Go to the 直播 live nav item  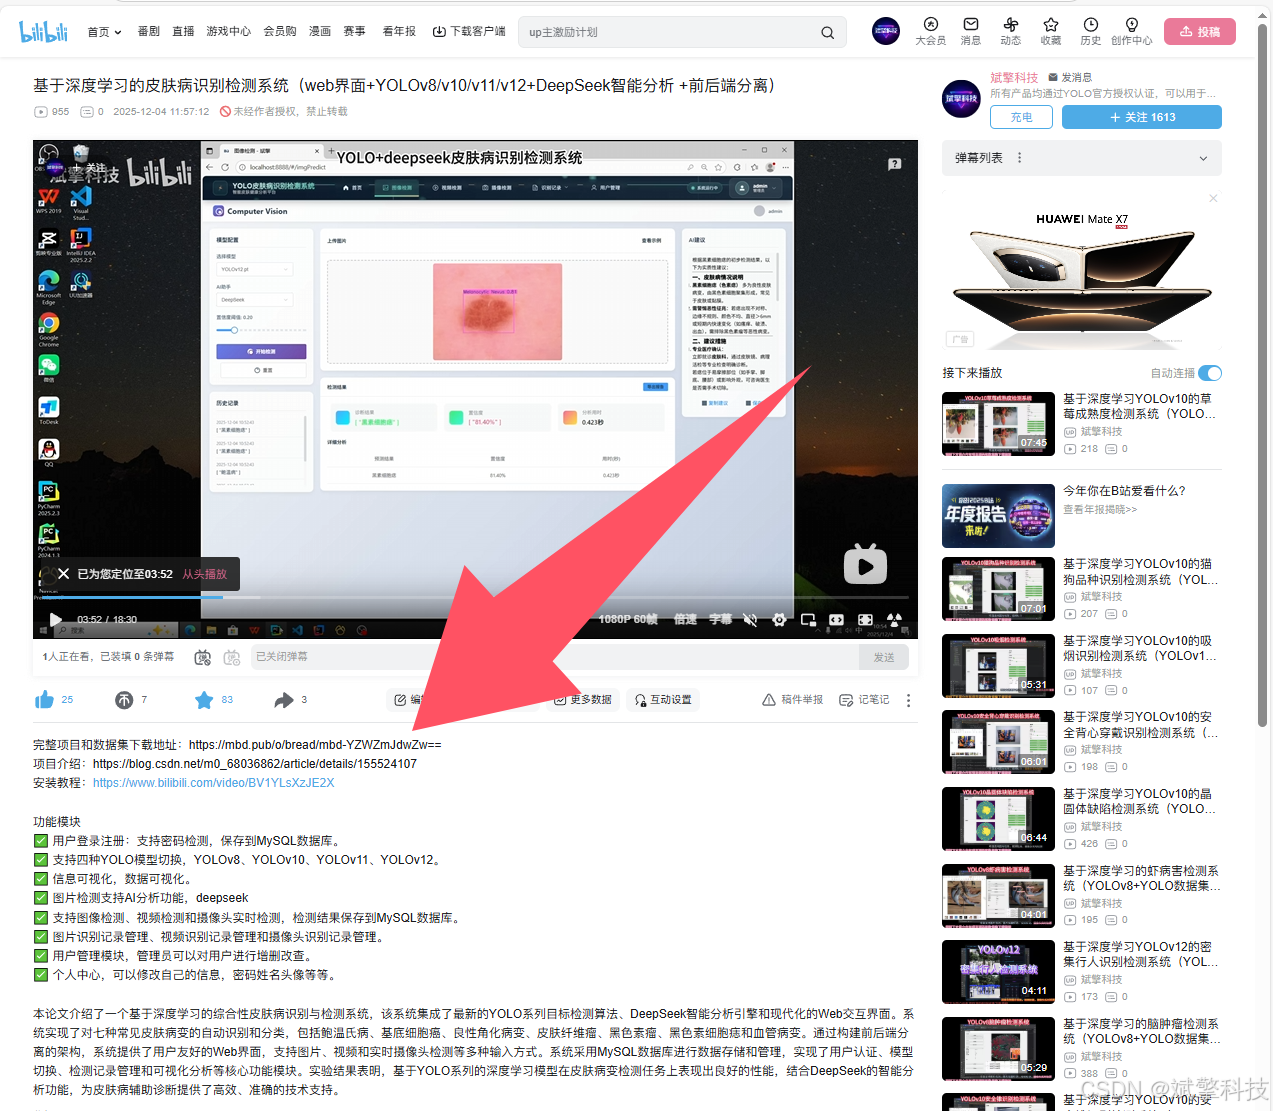[x=183, y=32]
